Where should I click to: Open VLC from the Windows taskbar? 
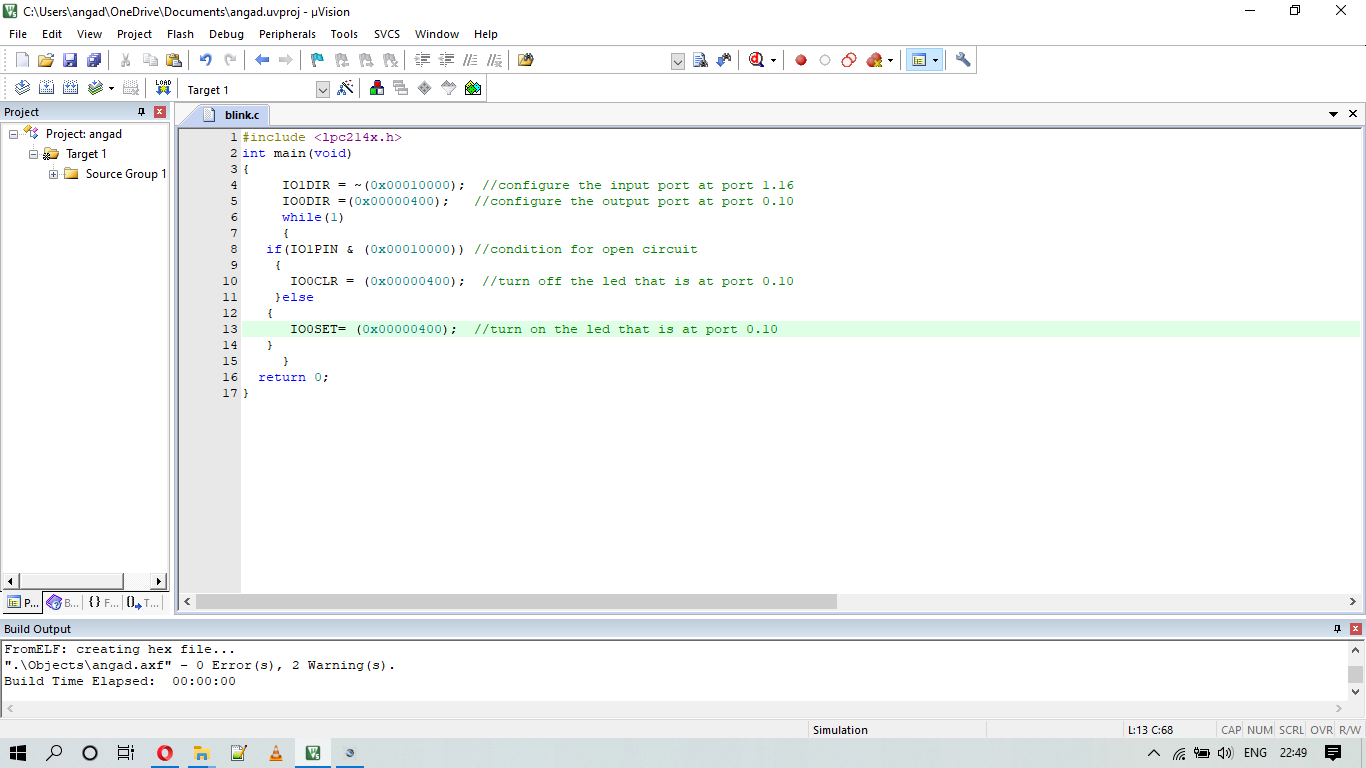[276, 753]
